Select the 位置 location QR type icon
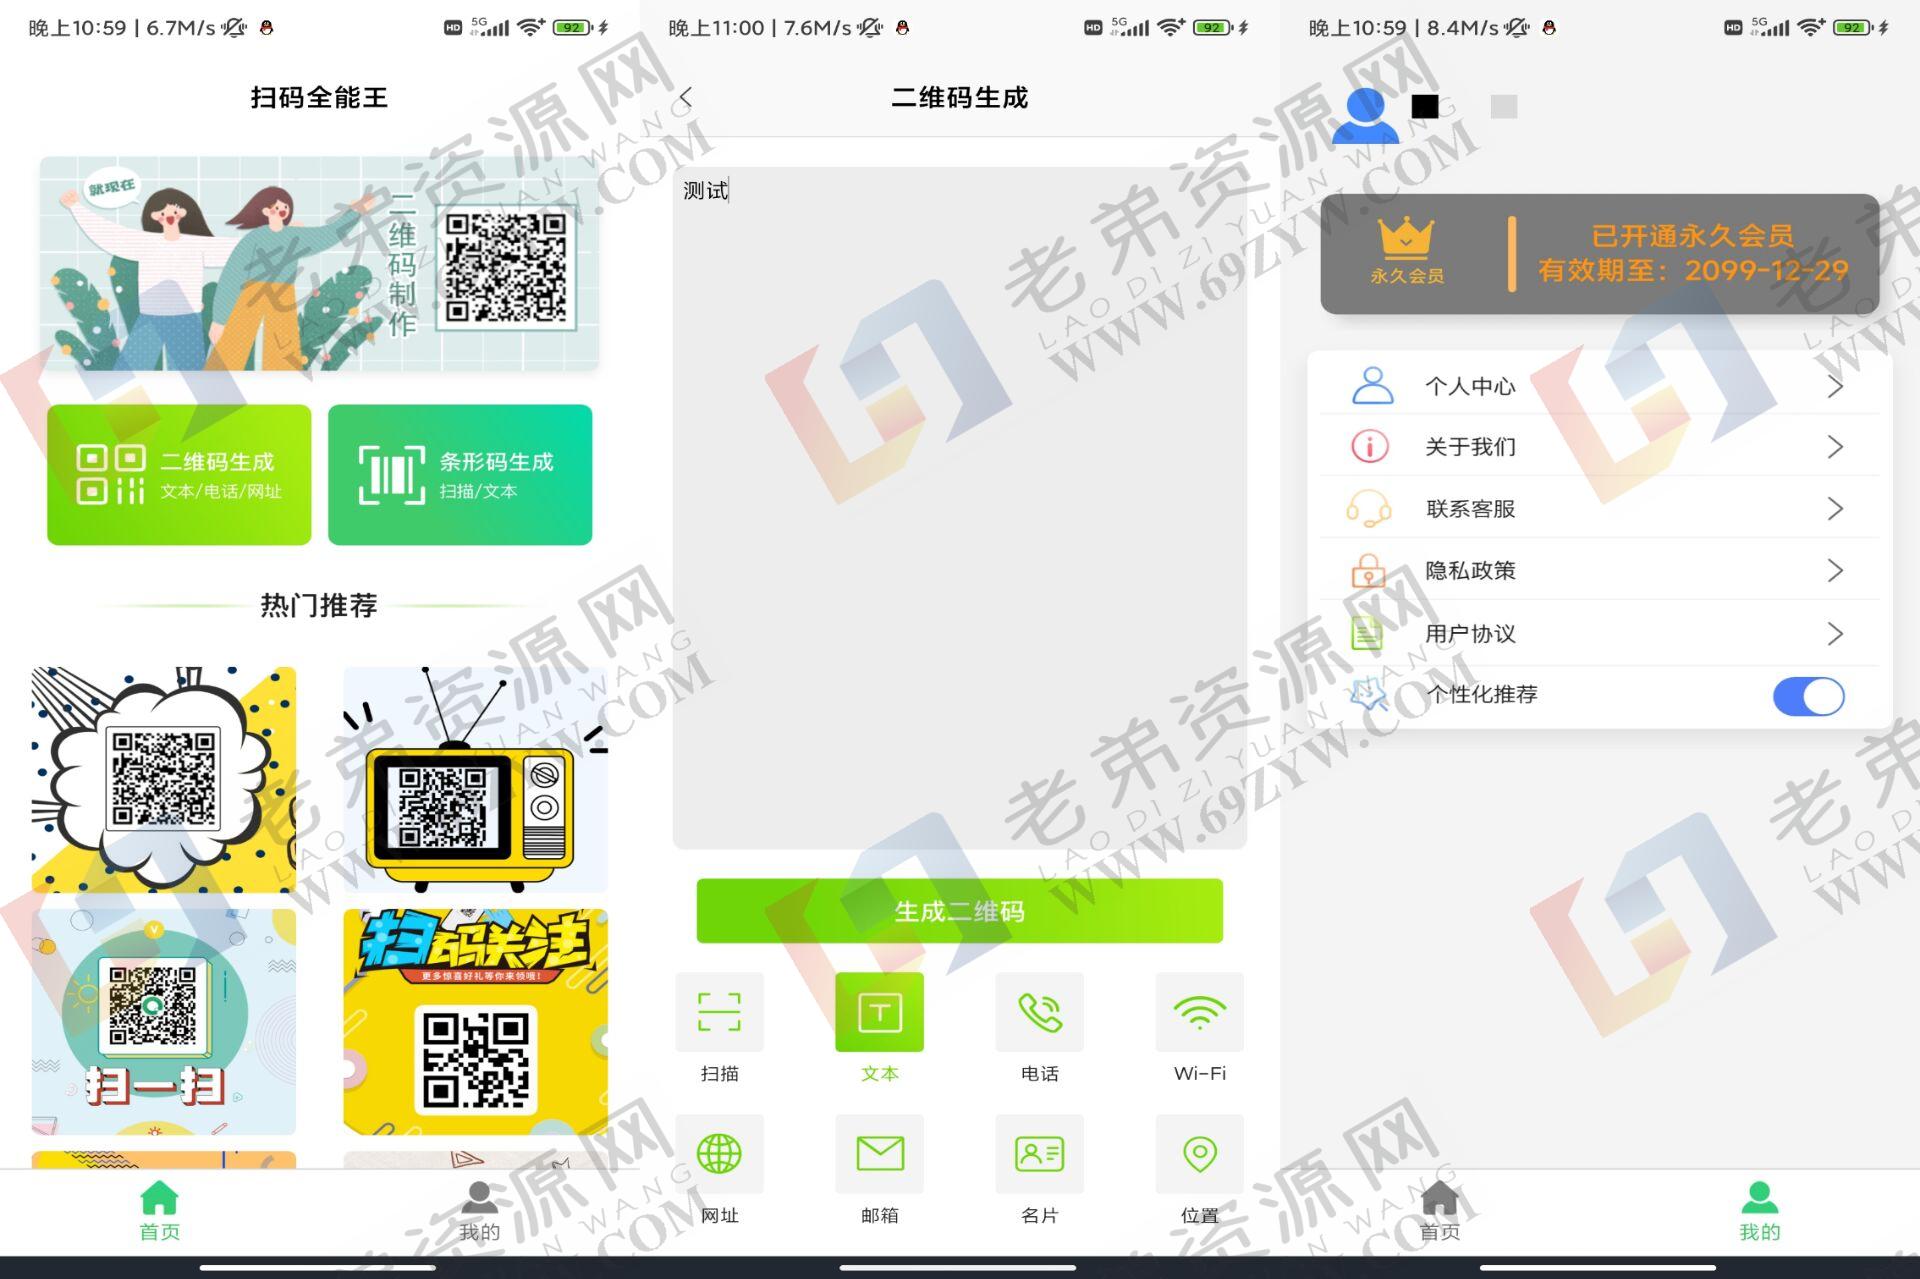The image size is (1920, 1279). (x=1198, y=1155)
